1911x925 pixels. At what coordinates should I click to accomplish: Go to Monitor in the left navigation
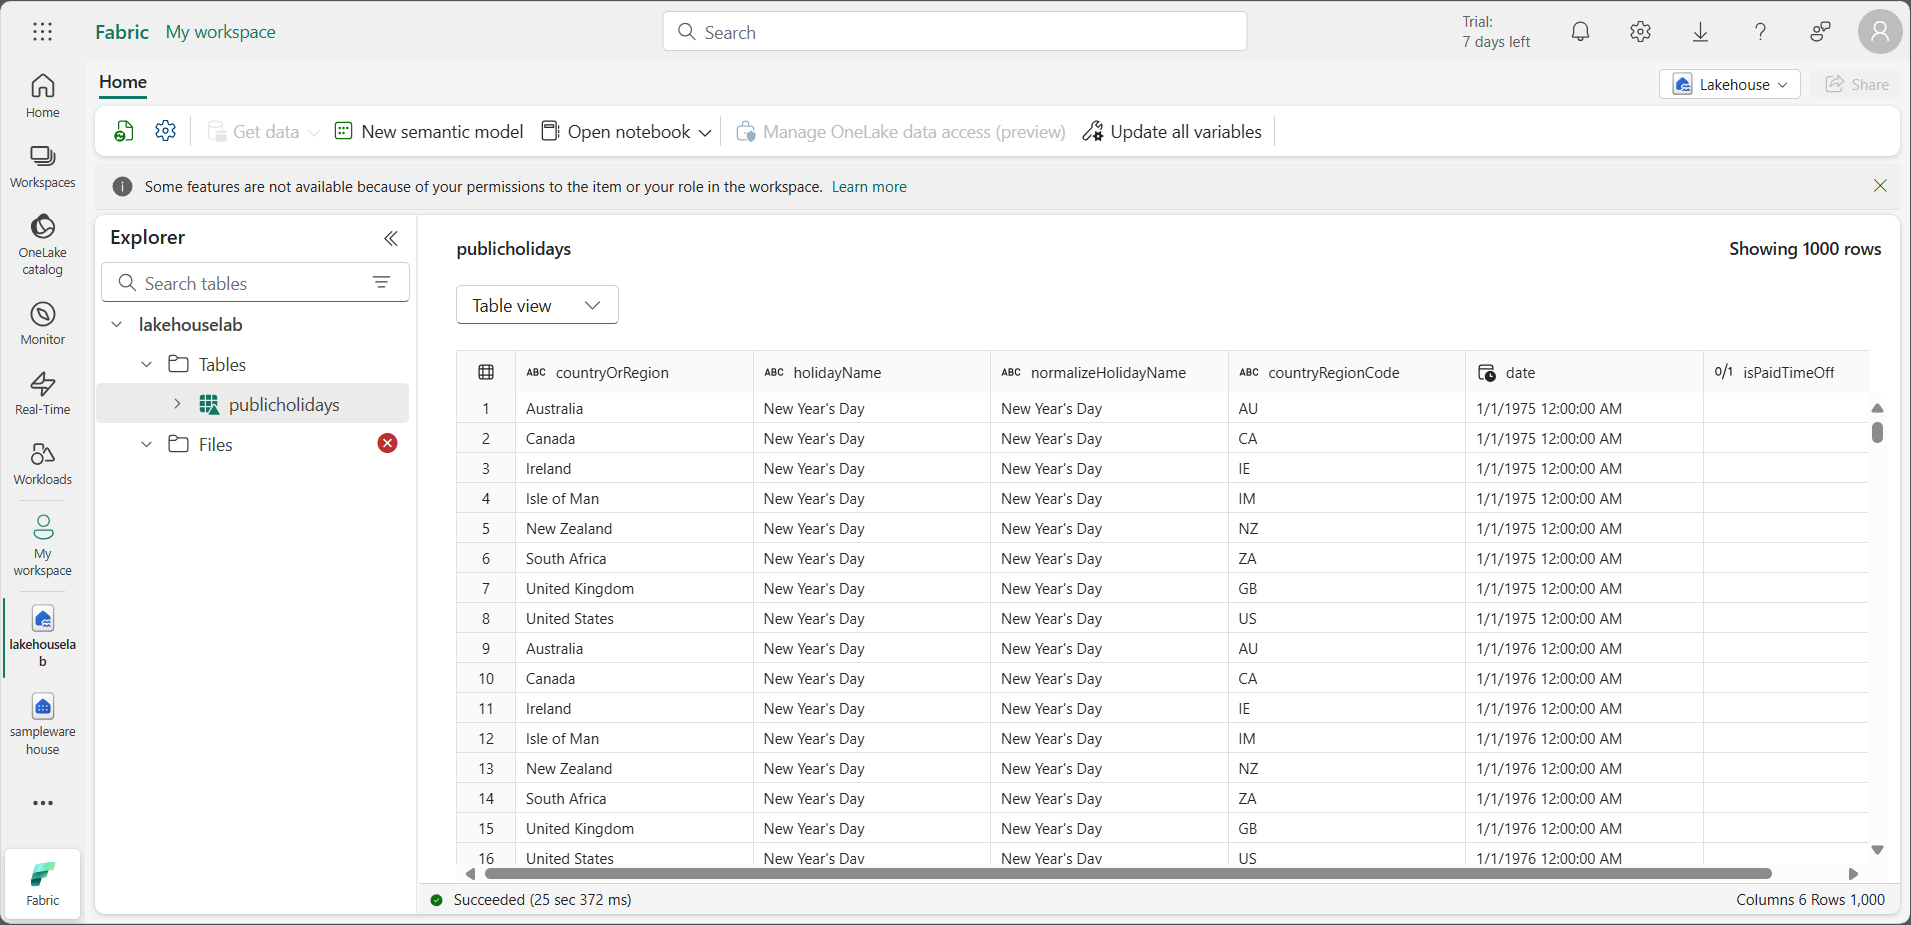point(42,324)
